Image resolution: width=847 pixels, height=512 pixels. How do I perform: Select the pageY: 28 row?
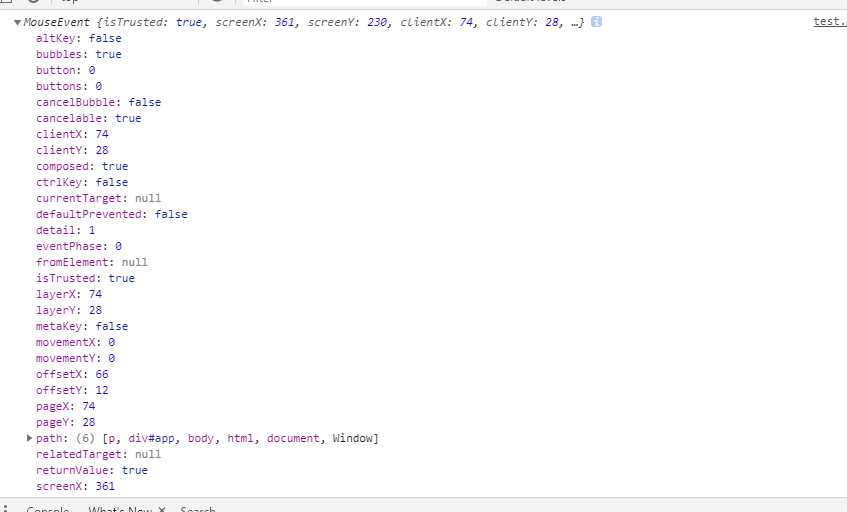pyautogui.click(x=65, y=422)
